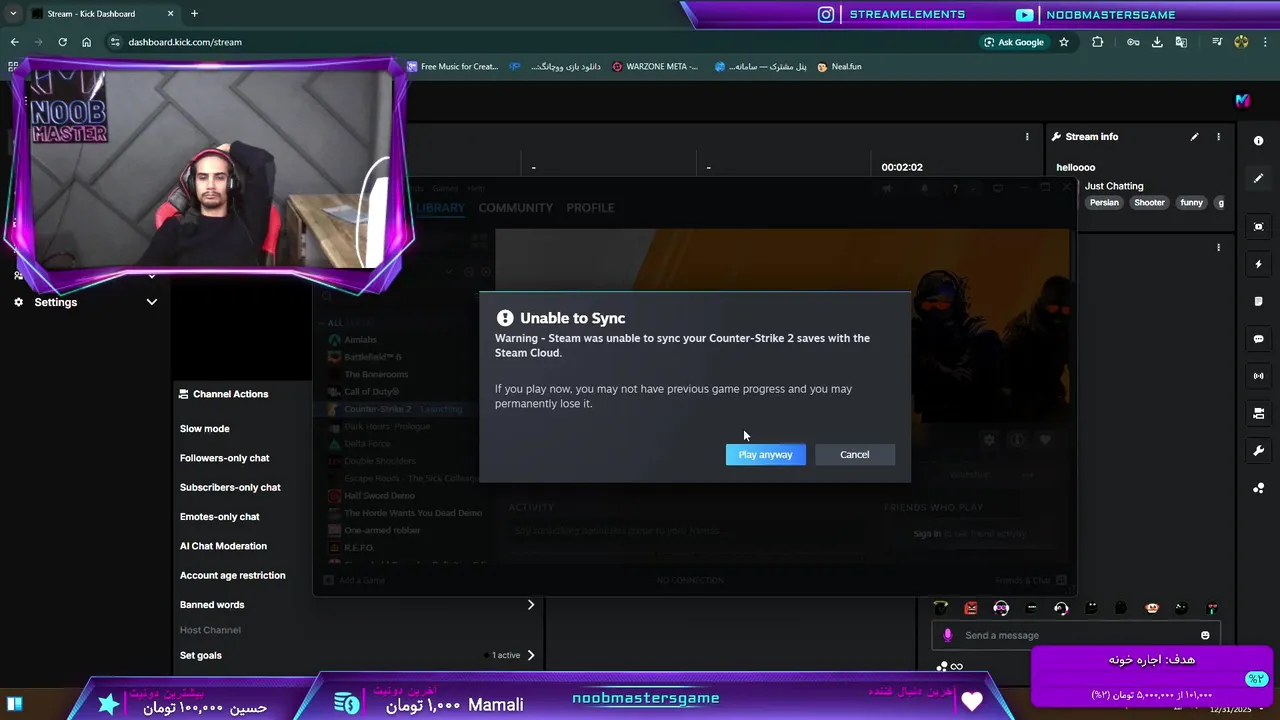1280x720 pixels.
Task: Open the password manager key icon
Action: coord(1133,42)
